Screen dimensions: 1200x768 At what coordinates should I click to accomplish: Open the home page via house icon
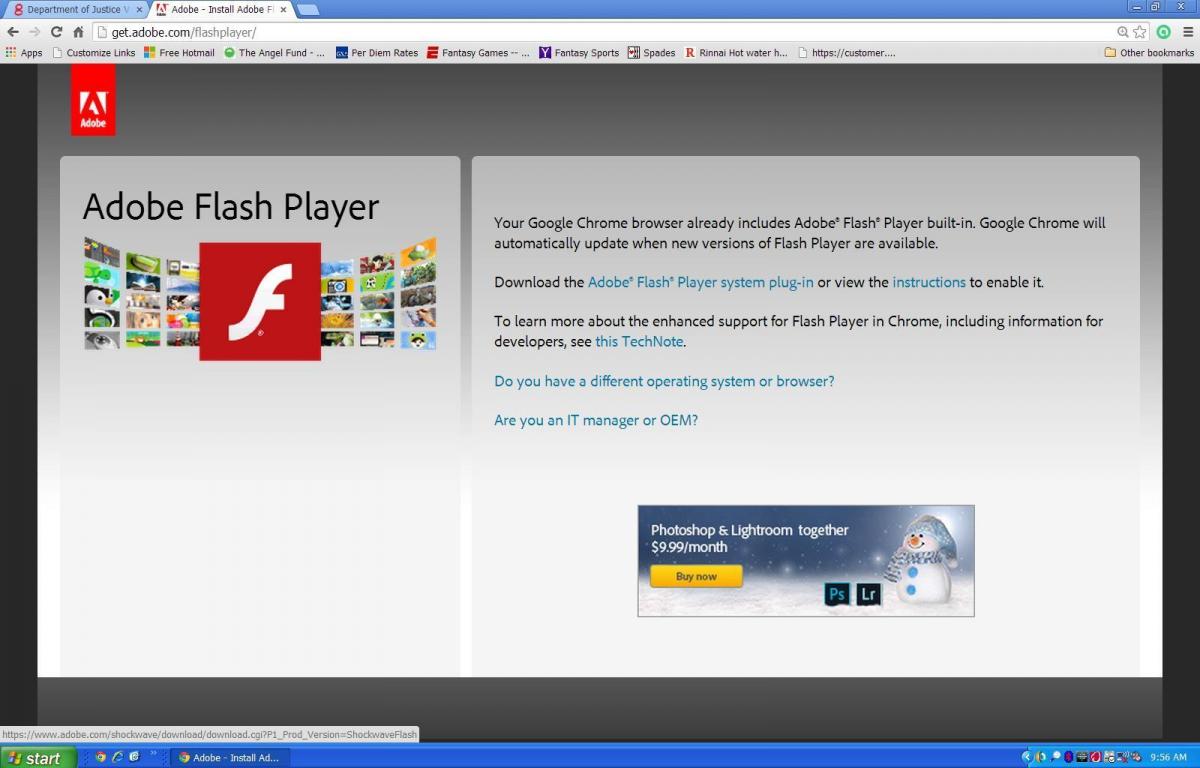point(77,32)
